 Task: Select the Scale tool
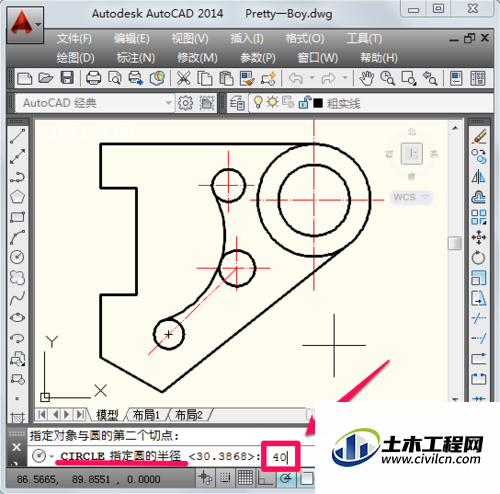(x=479, y=278)
